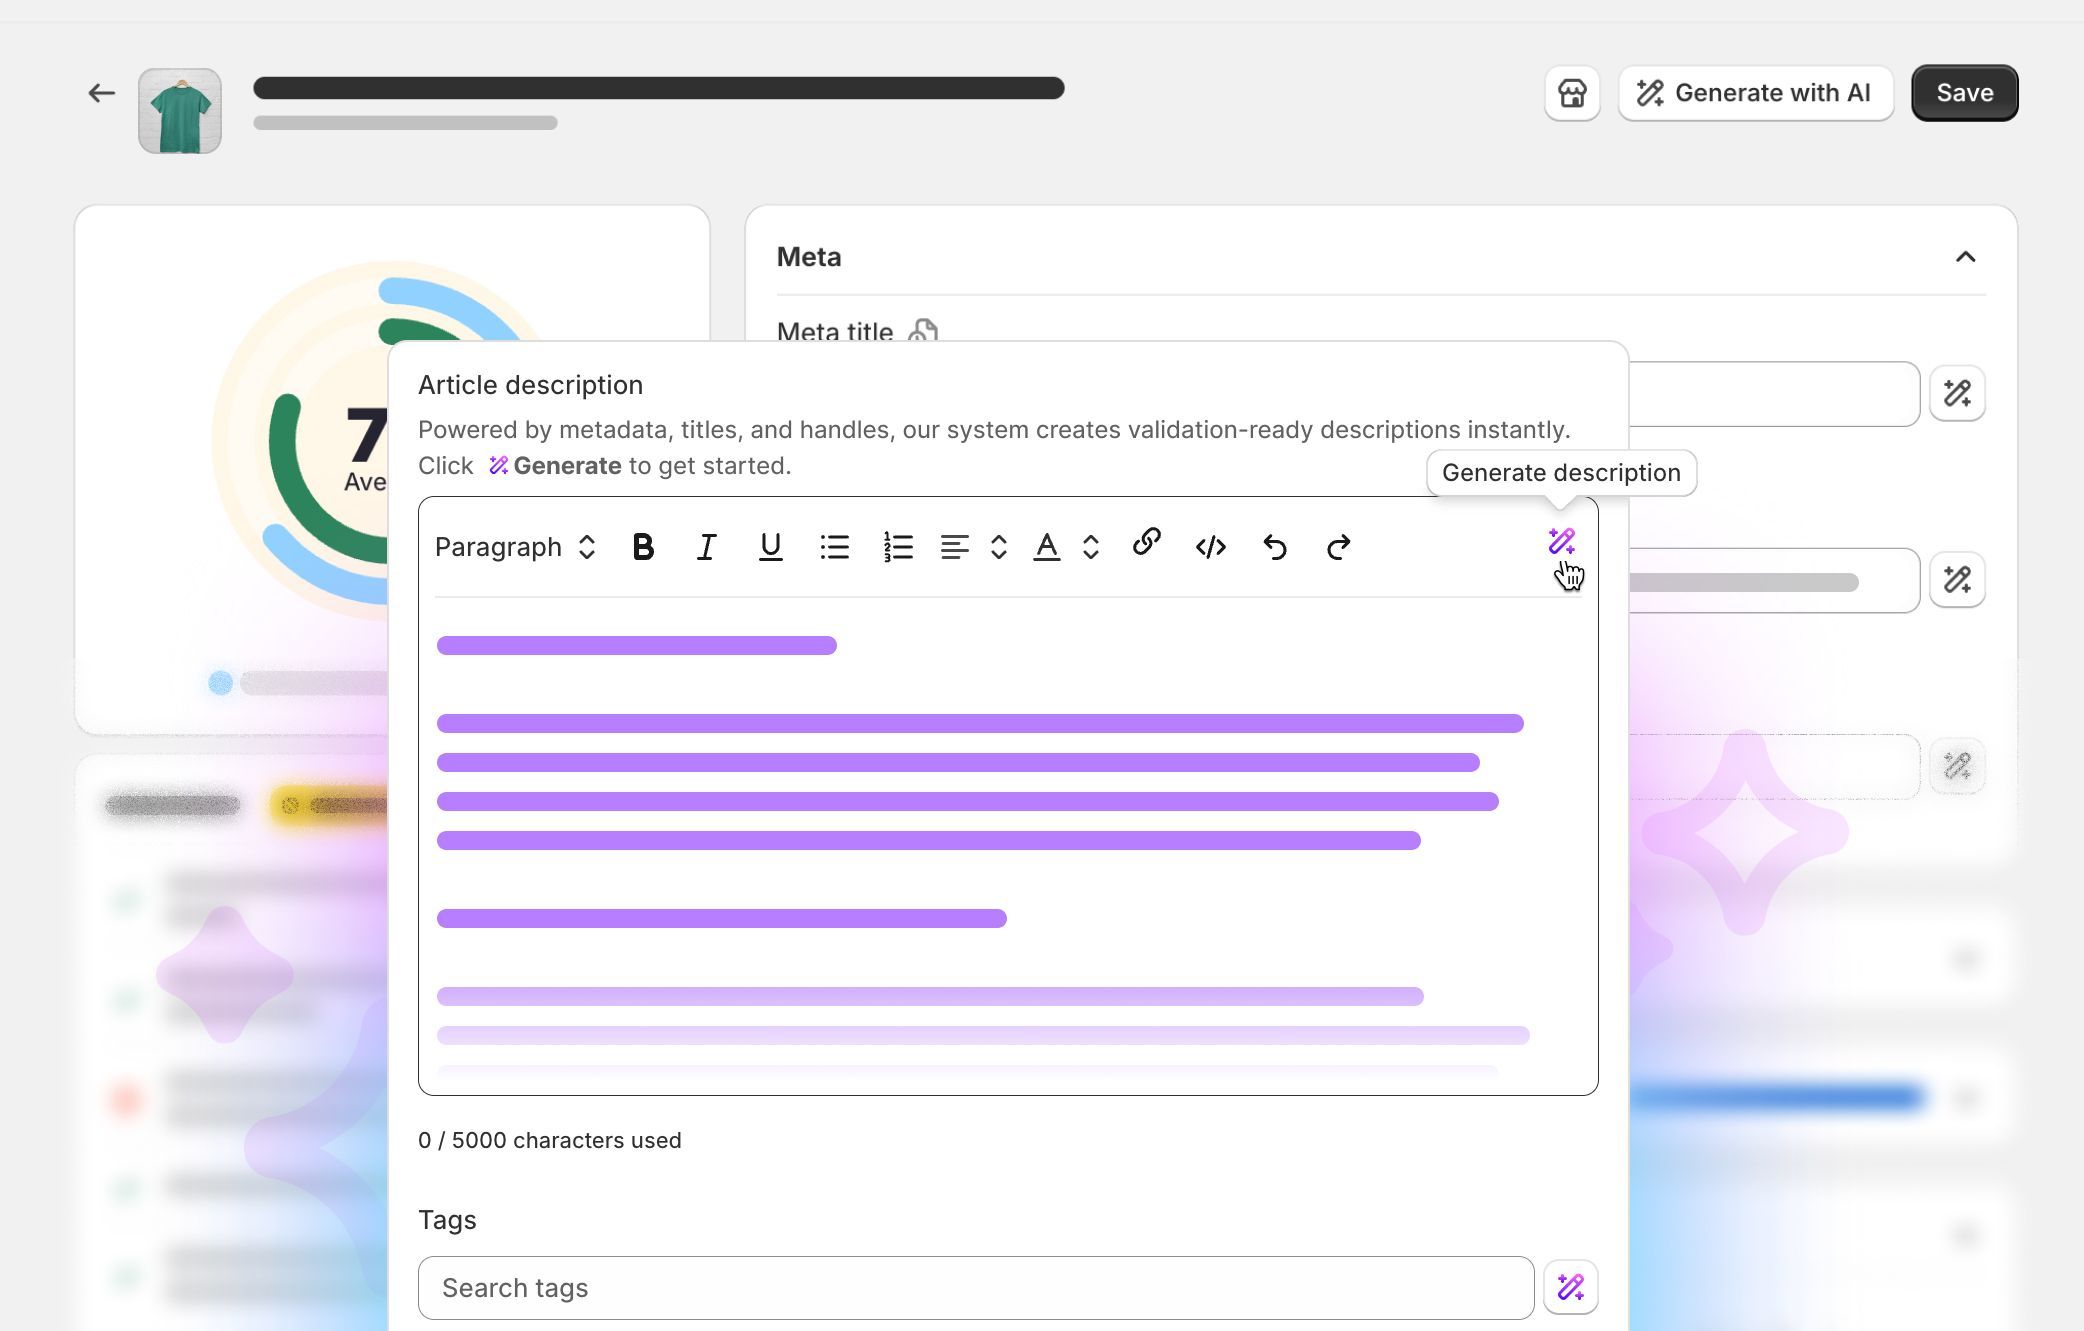
Task: Generate tags using the AI icon beside Search tags
Action: pos(1571,1287)
